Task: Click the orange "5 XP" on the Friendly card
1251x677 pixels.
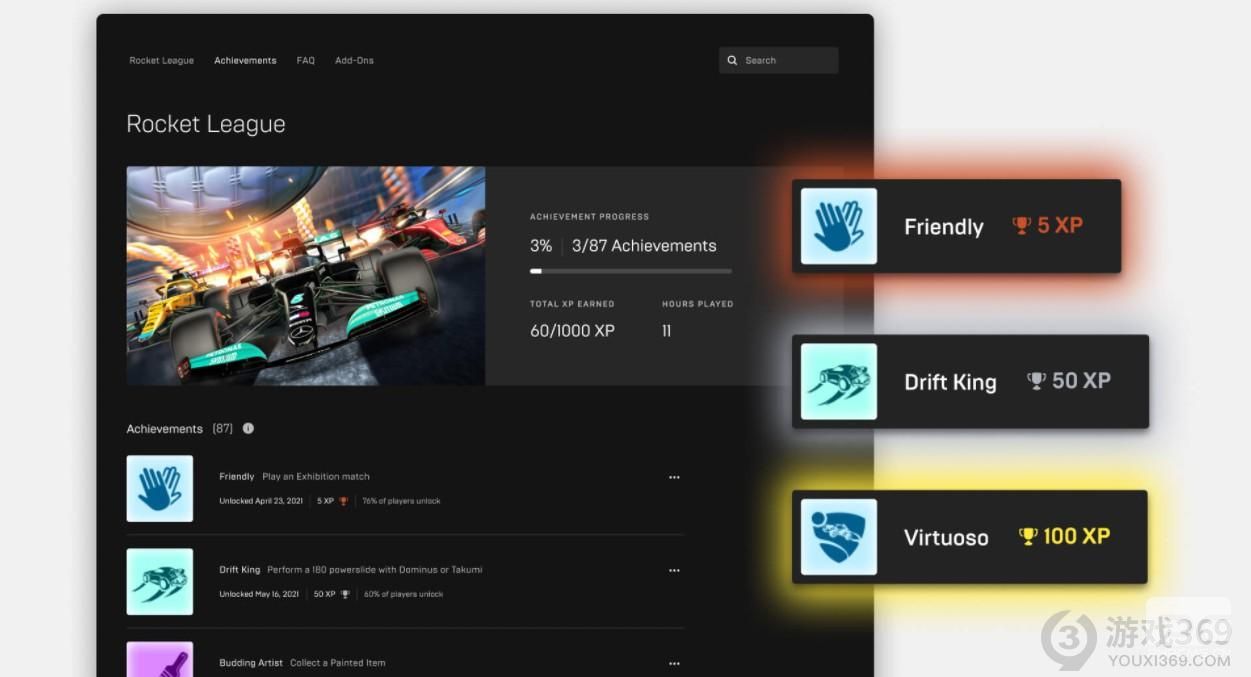Action: (x=1060, y=226)
